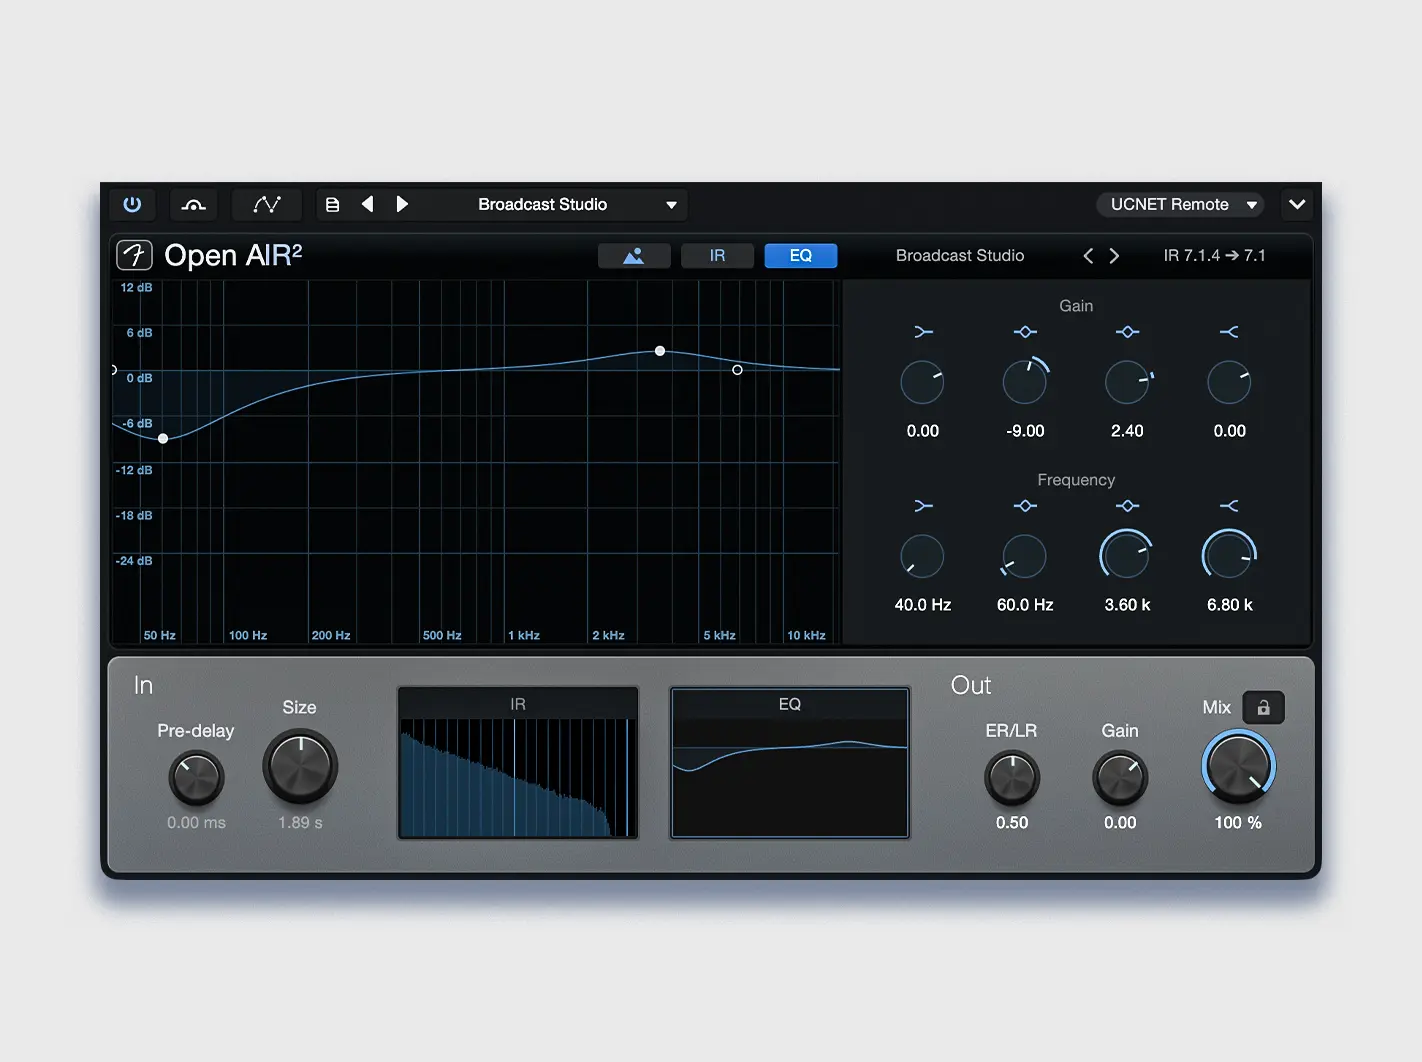Enable the EQ tab view
Image resolution: width=1422 pixels, height=1062 pixels.
click(x=800, y=256)
